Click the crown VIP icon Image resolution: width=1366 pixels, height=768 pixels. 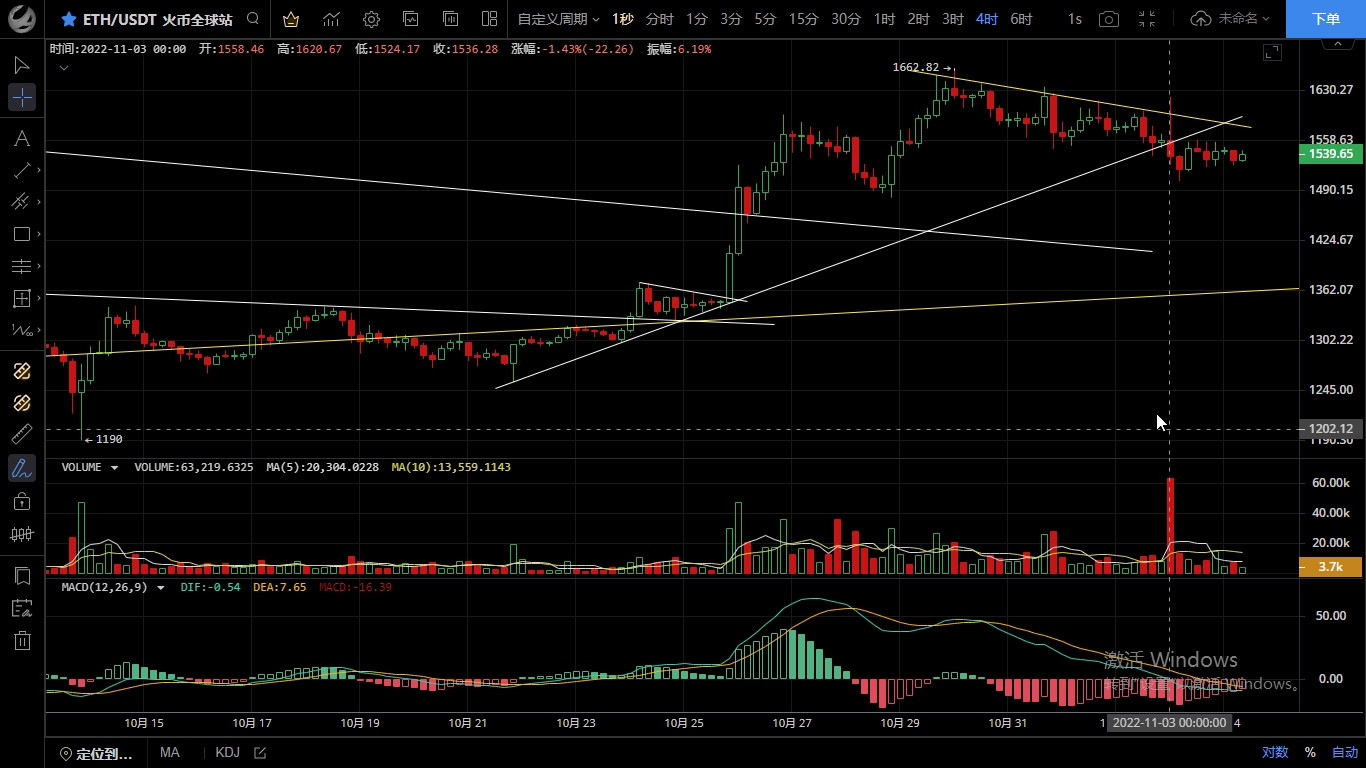(290, 19)
